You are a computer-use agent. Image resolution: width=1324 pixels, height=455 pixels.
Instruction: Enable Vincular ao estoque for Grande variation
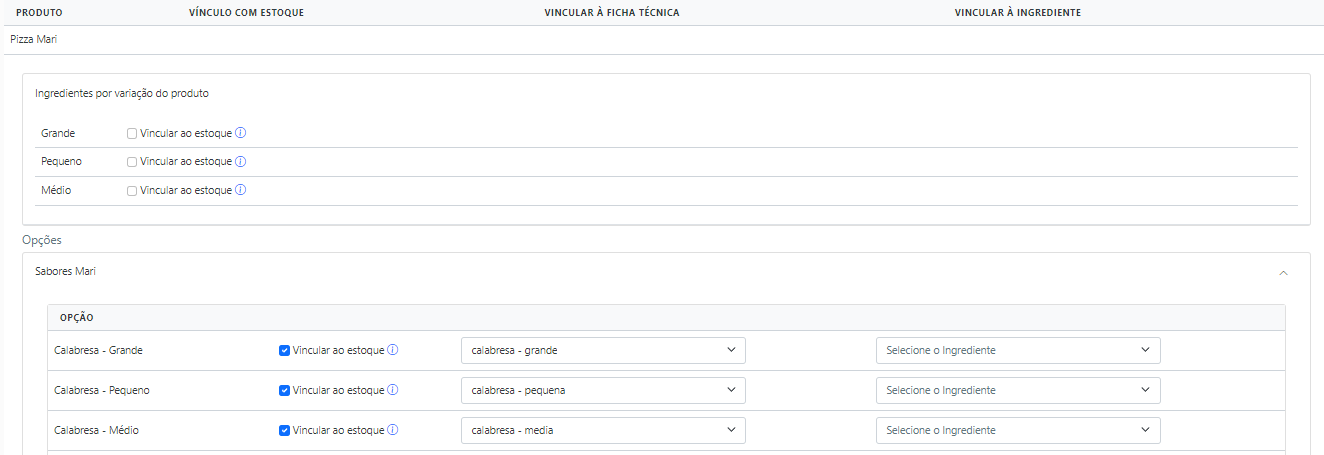(x=132, y=133)
